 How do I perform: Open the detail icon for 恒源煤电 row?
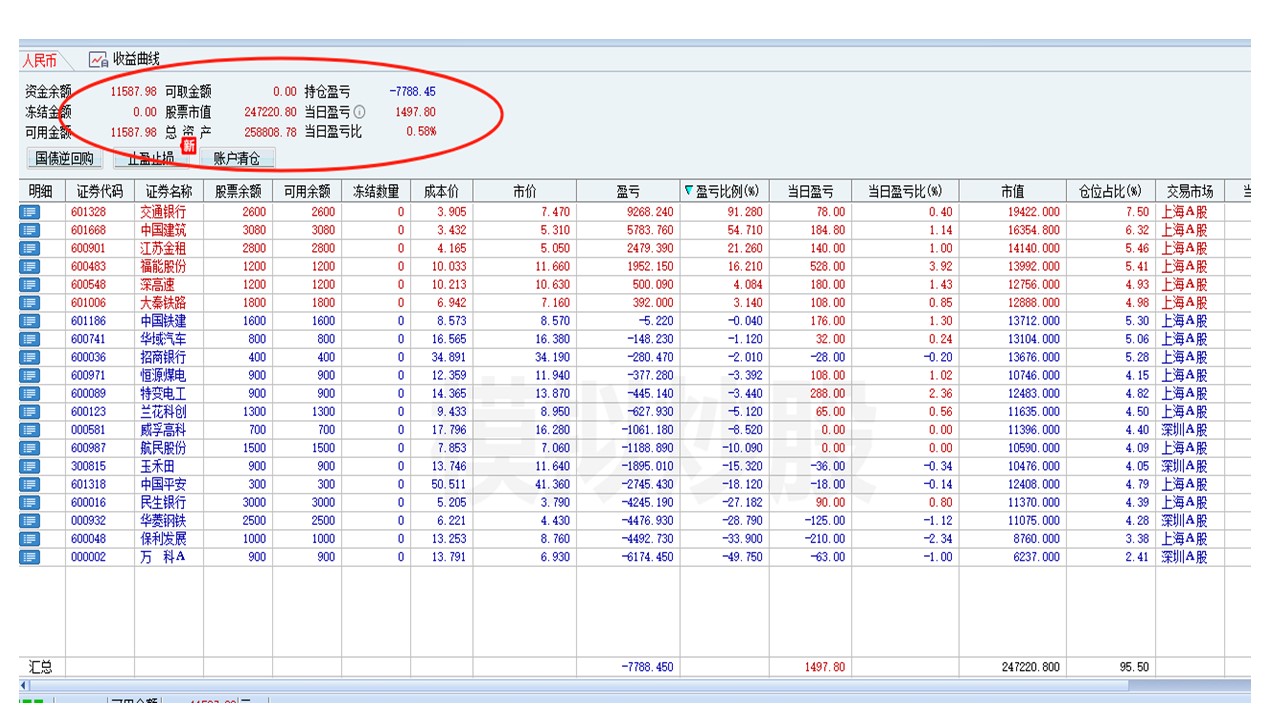coord(29,375)
